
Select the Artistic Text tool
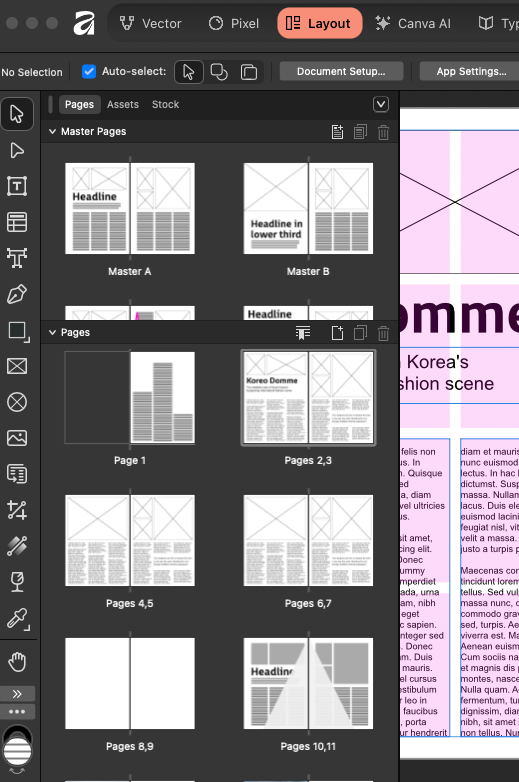(x=17, y=258)
